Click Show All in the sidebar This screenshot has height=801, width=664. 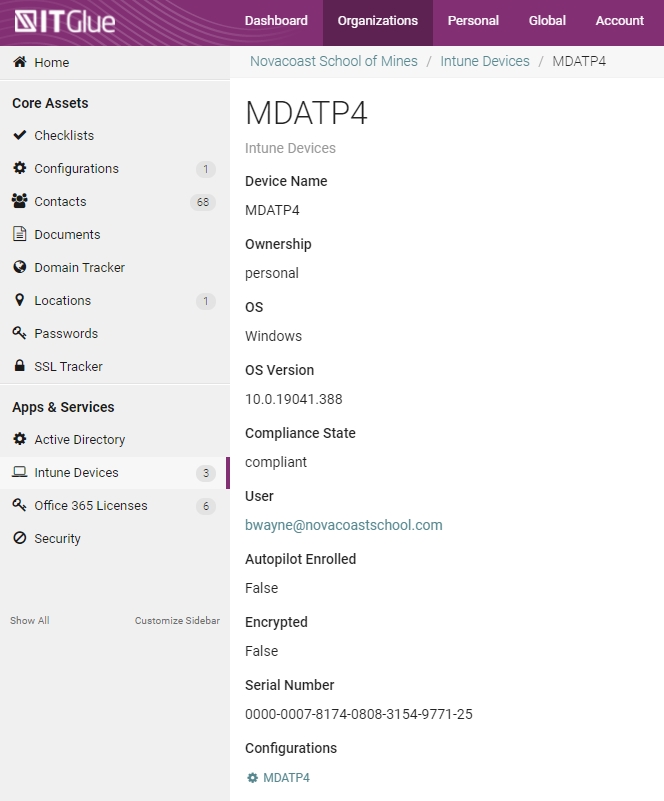30,621
